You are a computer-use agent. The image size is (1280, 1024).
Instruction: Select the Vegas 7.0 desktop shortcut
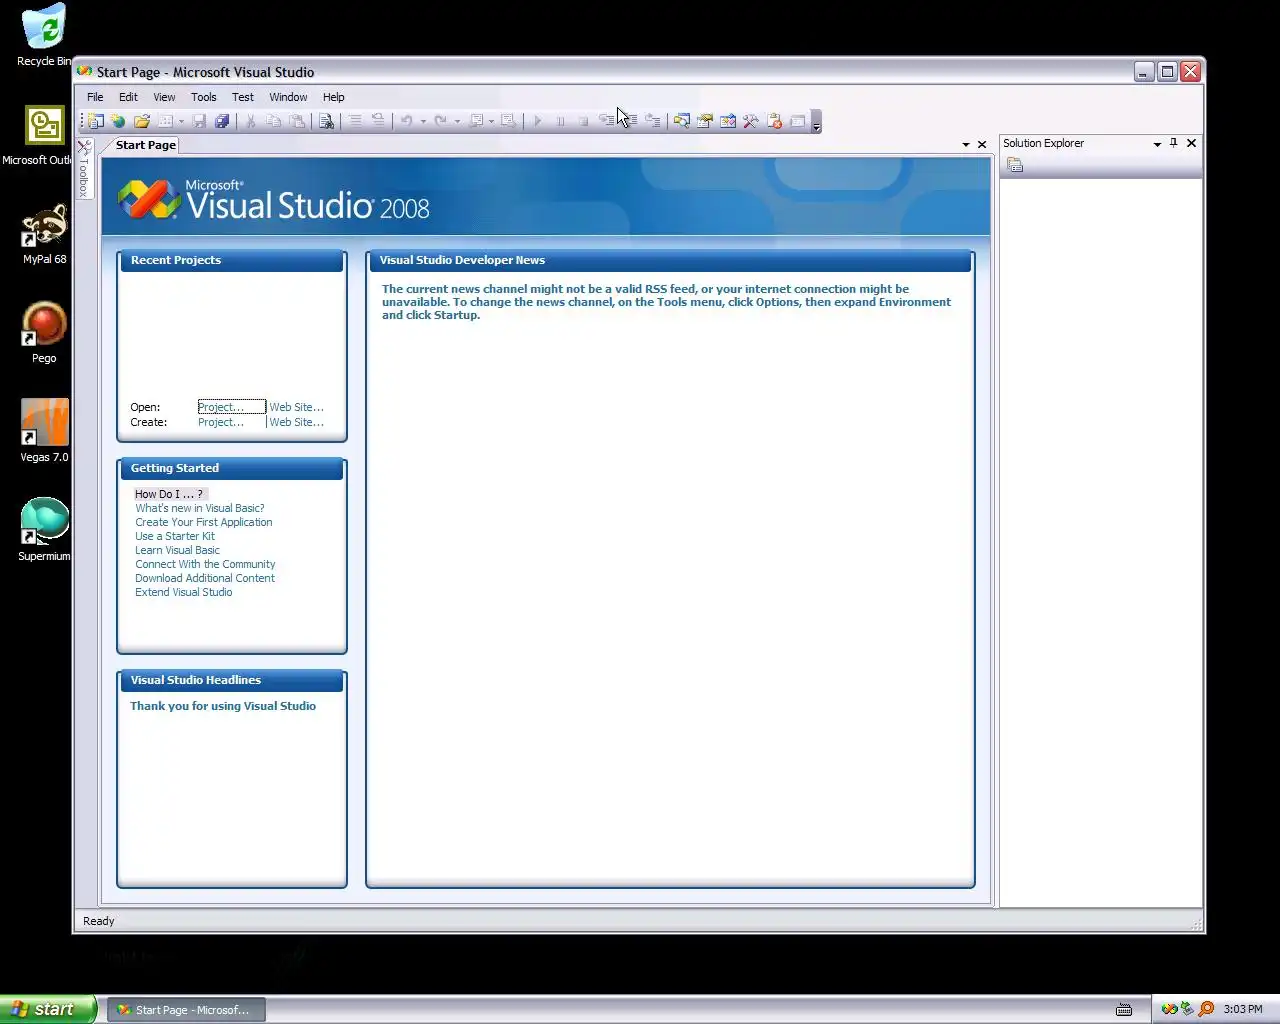[44, 431]
